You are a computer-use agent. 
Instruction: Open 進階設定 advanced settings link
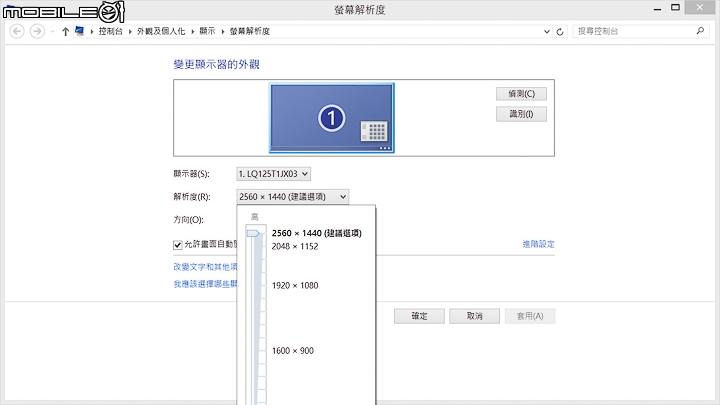538,244
